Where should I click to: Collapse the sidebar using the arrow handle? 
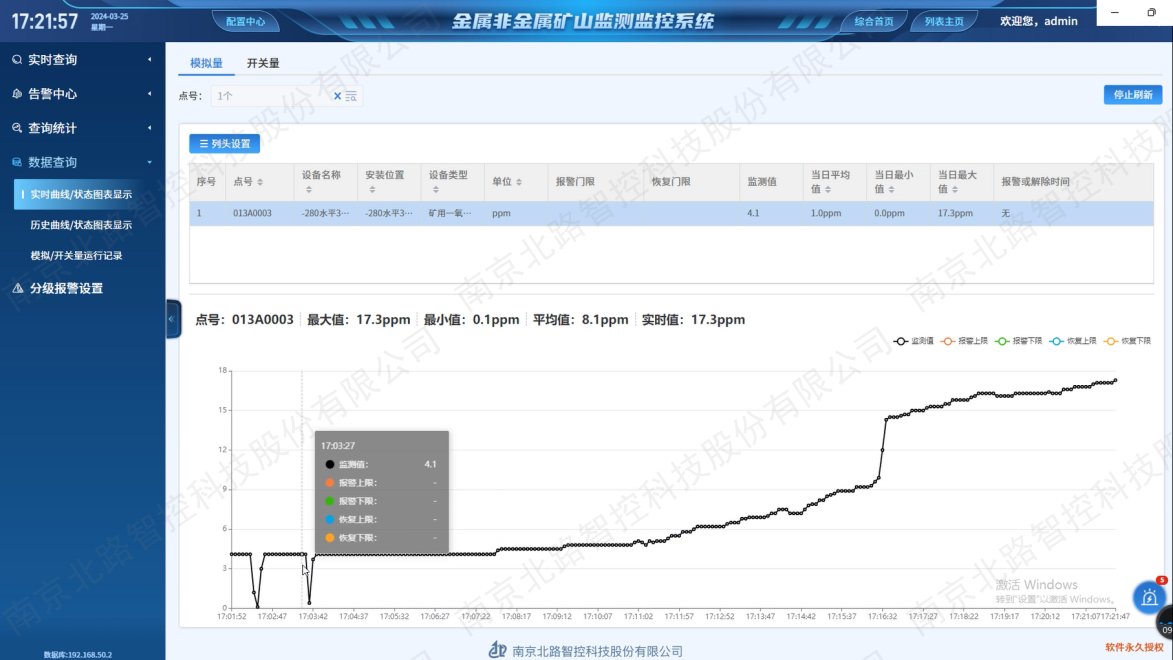tap(171, 319)
